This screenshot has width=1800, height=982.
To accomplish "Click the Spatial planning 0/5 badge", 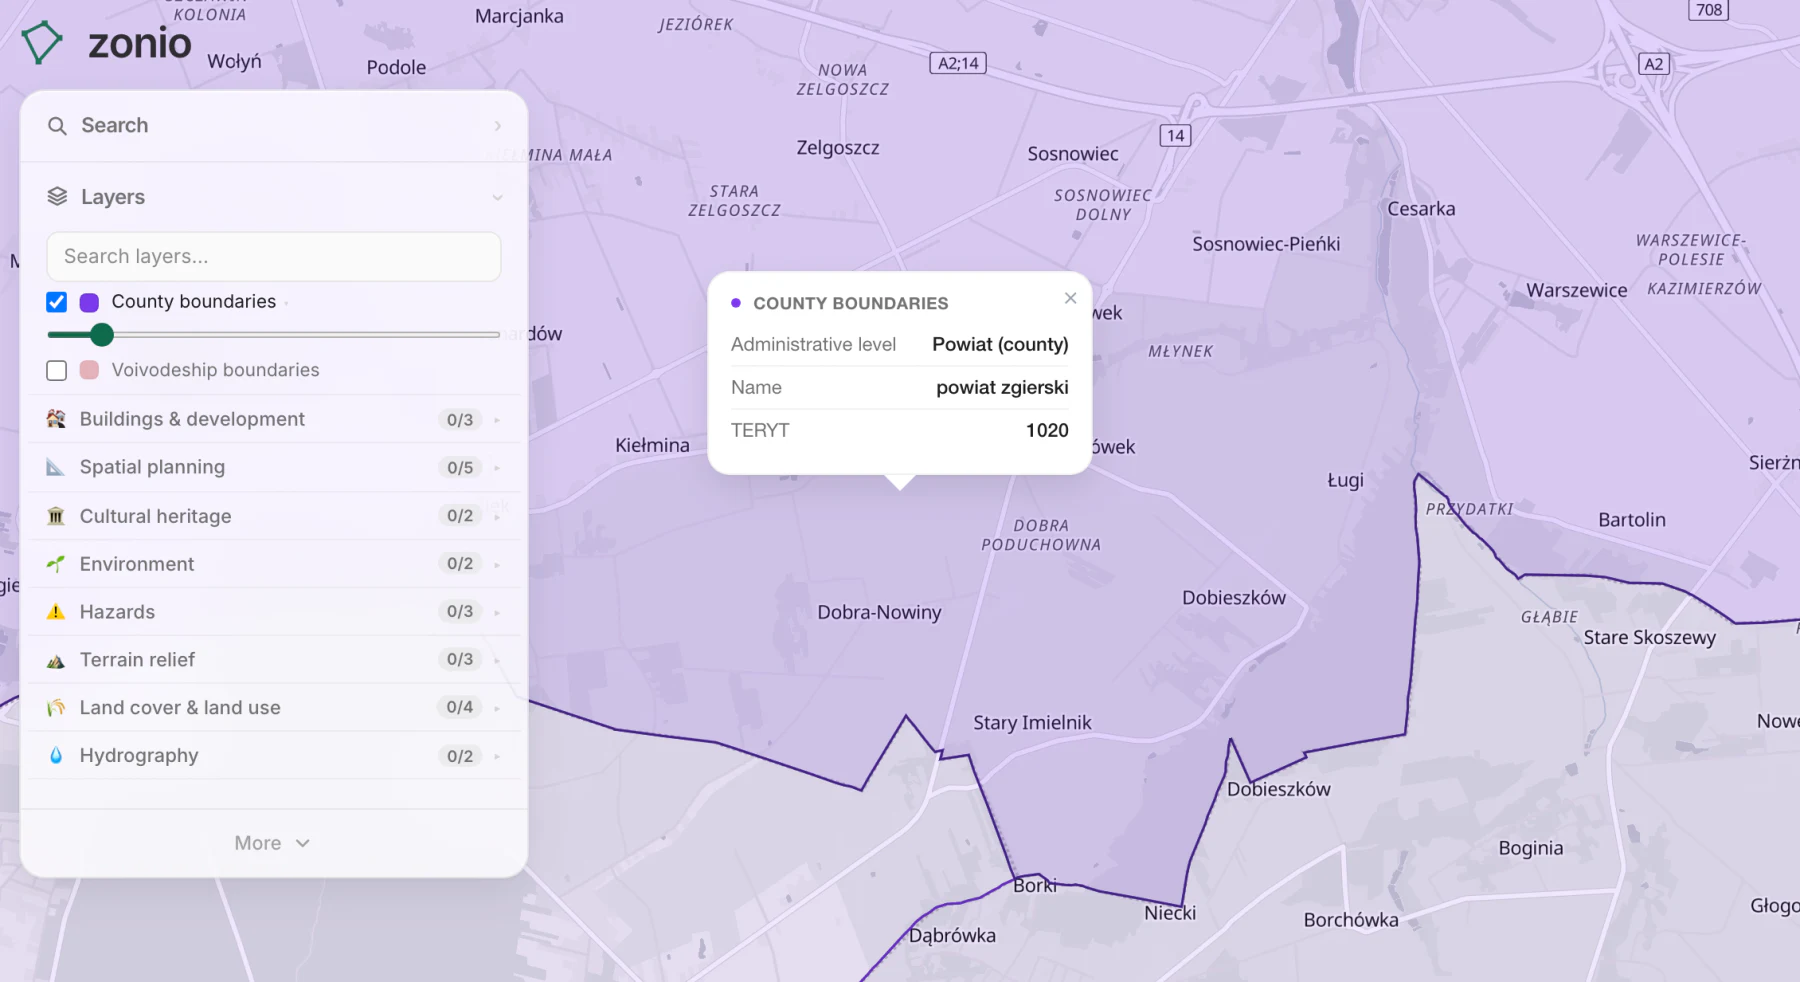I will (x=460, y=468).
